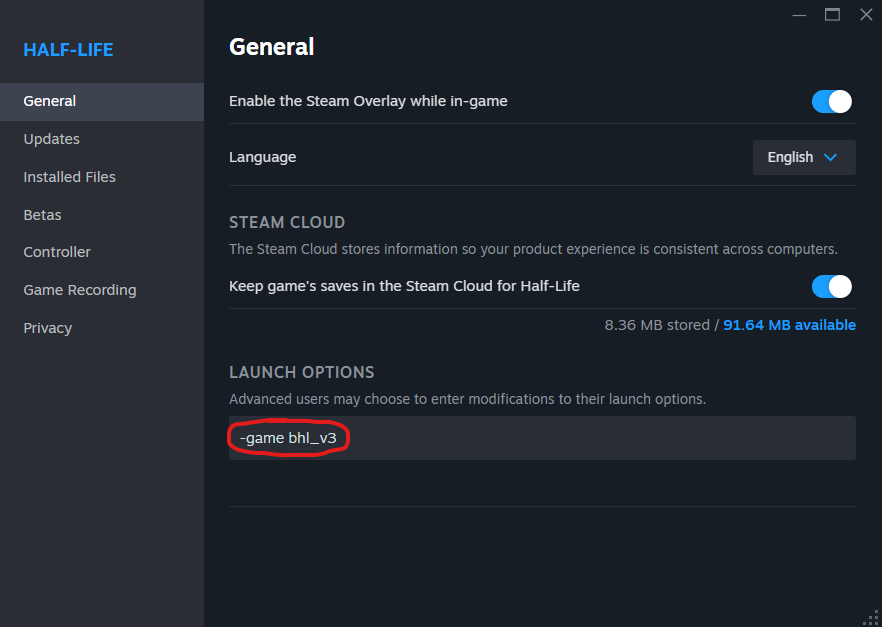Viewport: 882px width, 627px height.
Task: Click the Steam Cloud section header
Action: pyautogui.click(x=287, y=222)
